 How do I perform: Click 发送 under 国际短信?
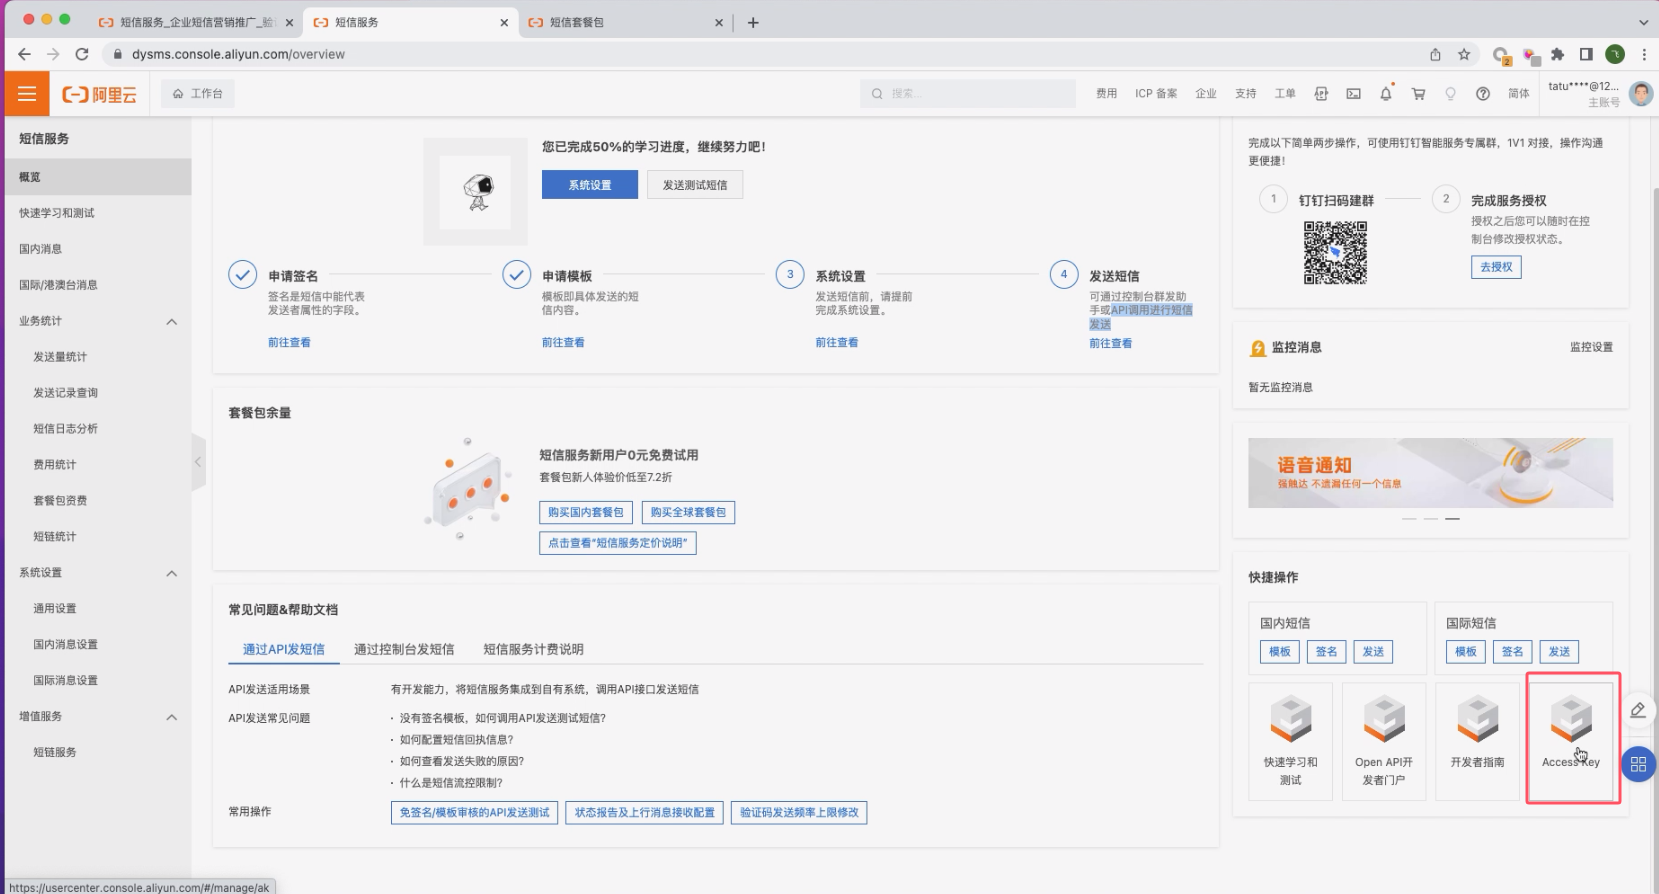[1559, 652]
